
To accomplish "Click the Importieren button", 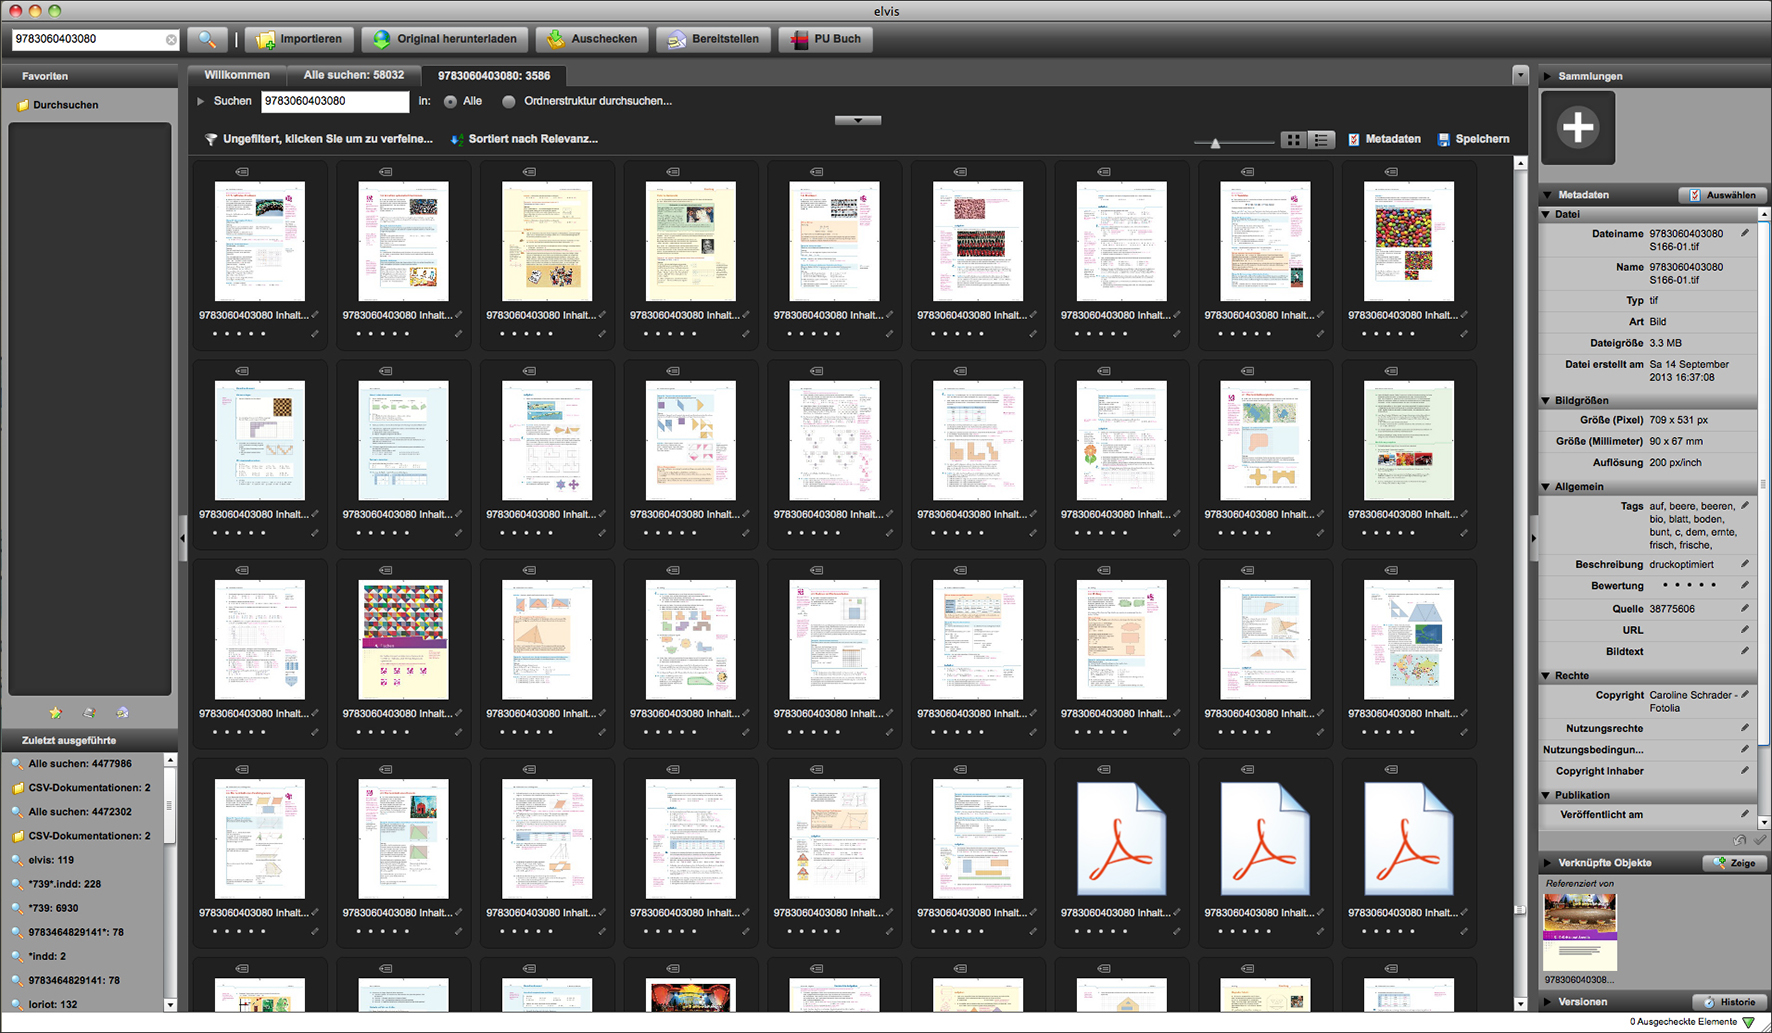I will (x=299, y=39).
